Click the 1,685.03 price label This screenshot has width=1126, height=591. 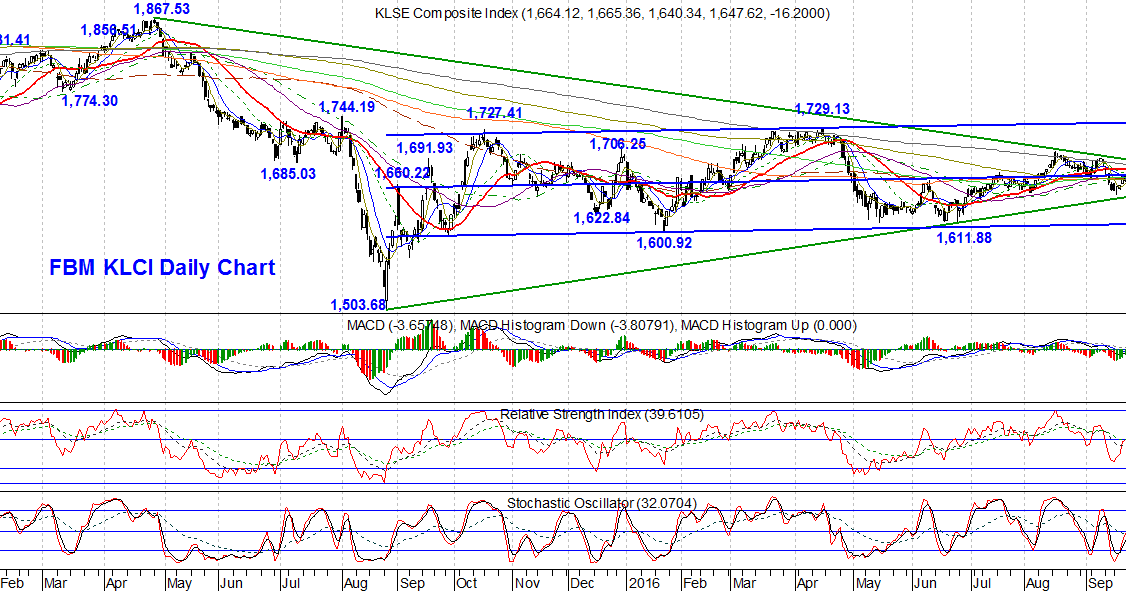(x=288, y=174)
